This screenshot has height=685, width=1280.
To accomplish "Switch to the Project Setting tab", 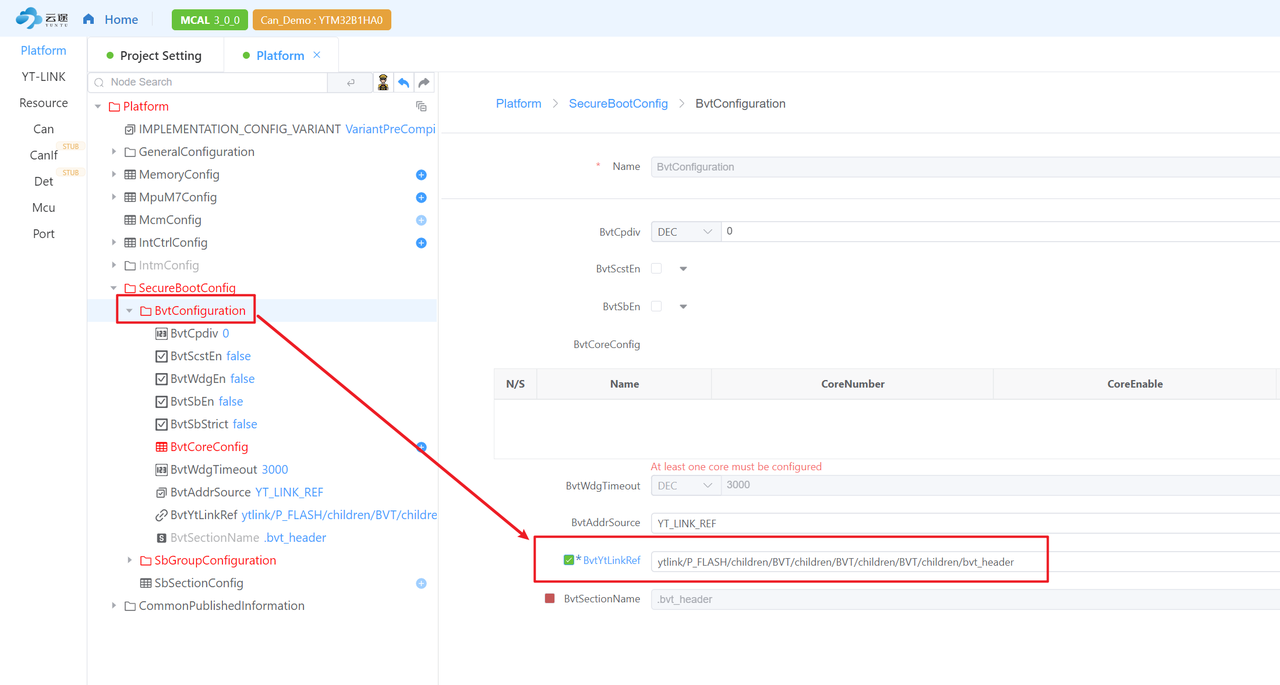I will [x=154, y=55].
